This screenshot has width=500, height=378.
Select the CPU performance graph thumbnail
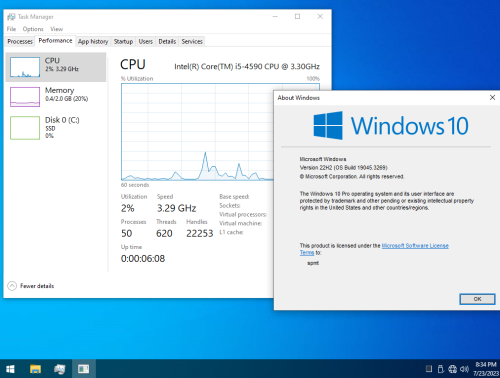tap(25, 67)
